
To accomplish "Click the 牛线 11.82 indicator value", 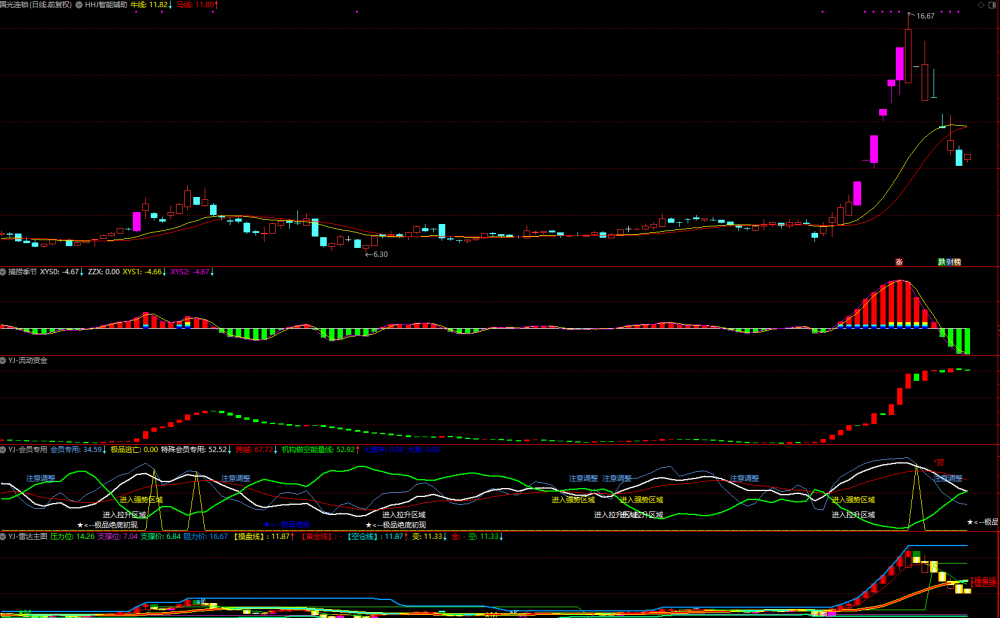I will click(x=151, y=4).
